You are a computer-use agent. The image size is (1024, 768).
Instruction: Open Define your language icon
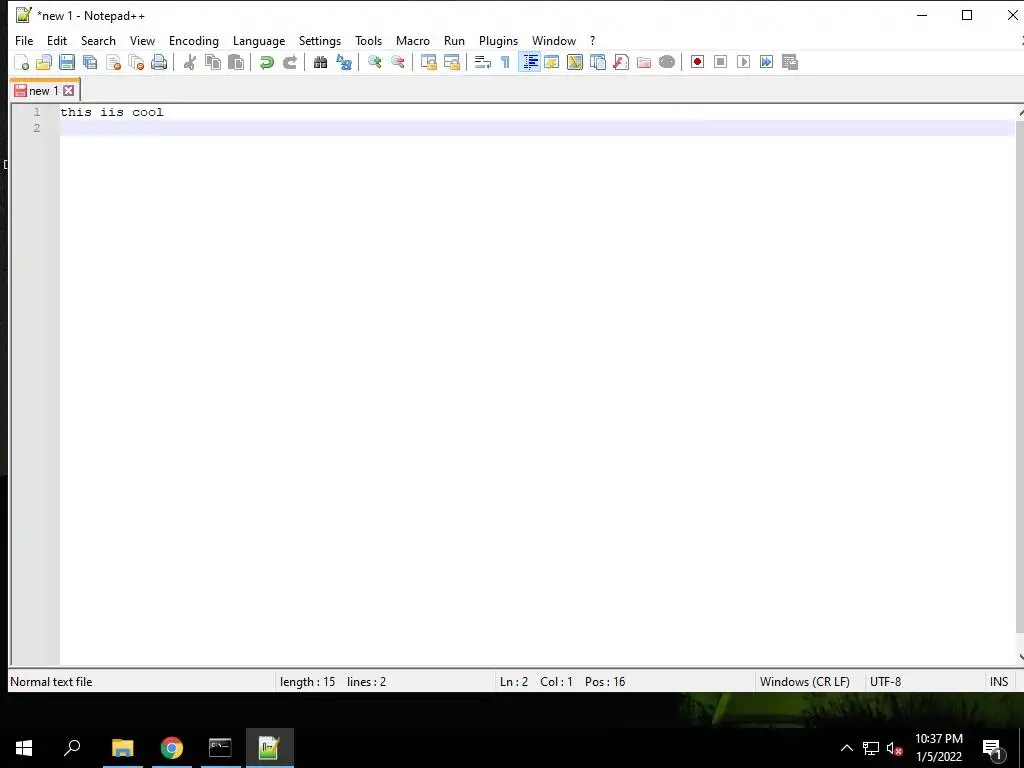pos(552,62)
